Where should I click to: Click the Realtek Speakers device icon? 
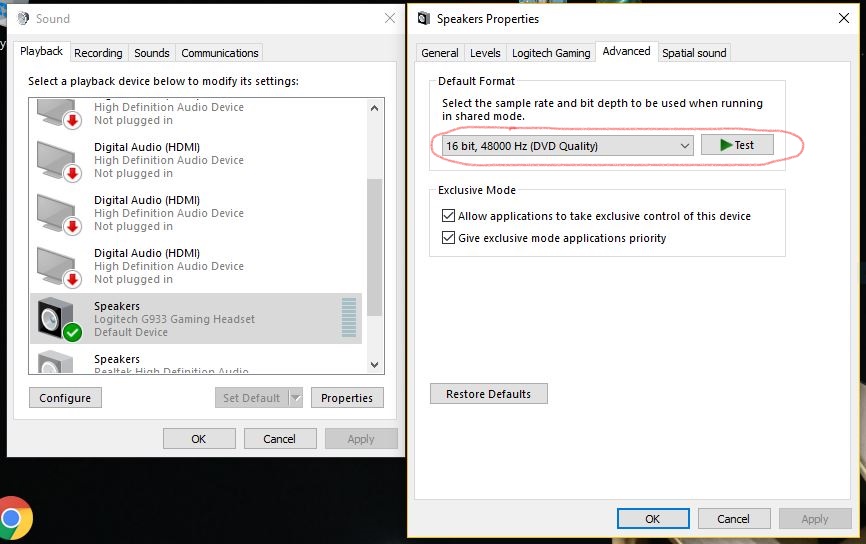(x=56, y=361)
